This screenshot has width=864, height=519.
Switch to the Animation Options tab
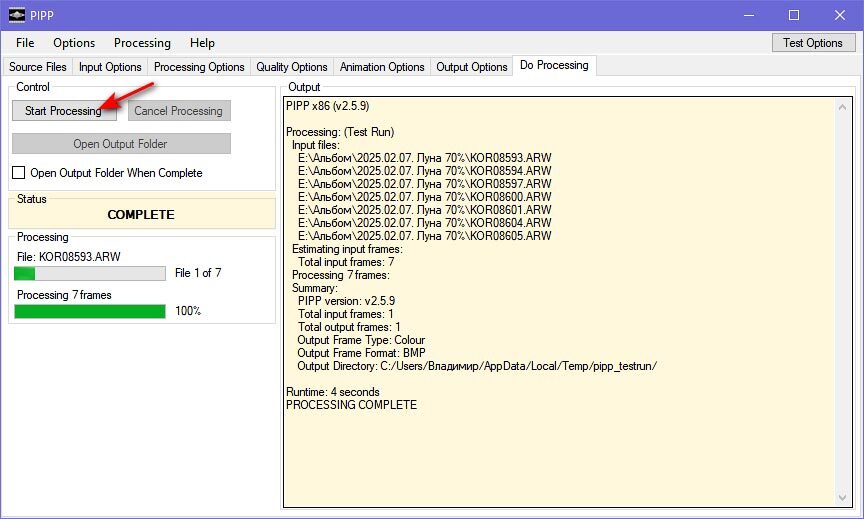point(382,67)
